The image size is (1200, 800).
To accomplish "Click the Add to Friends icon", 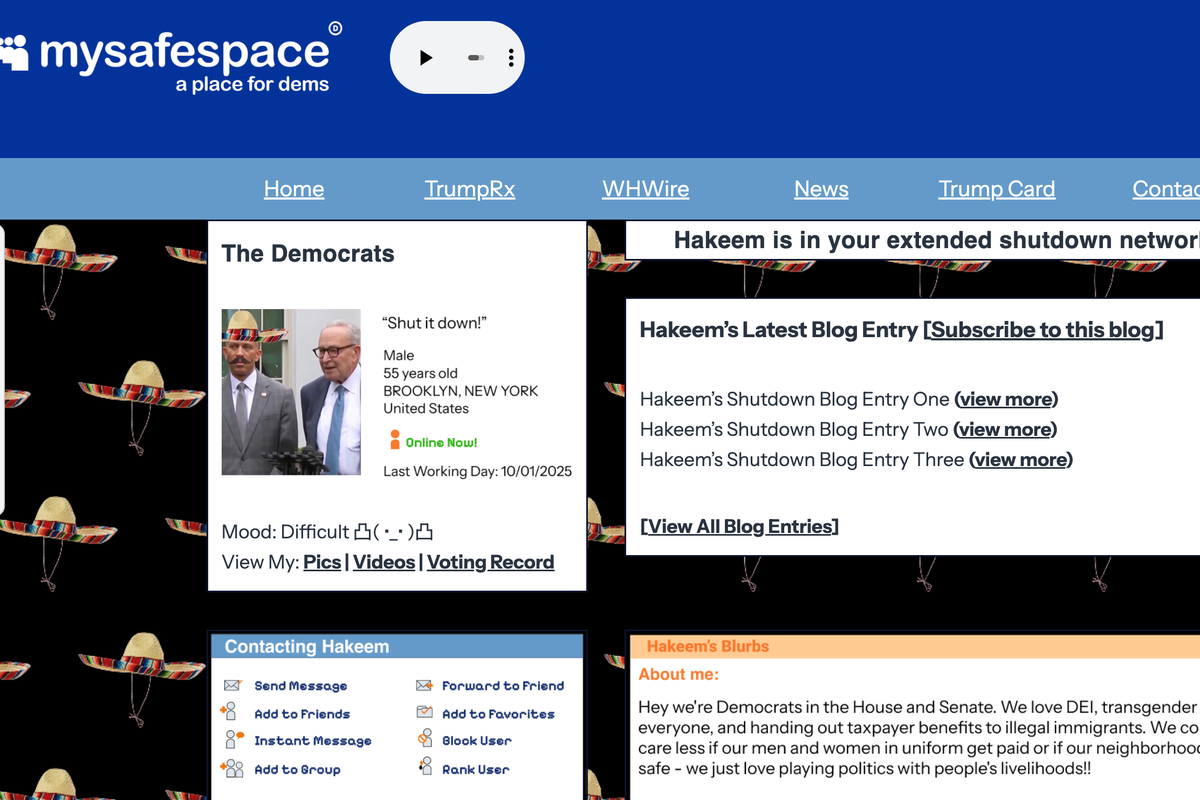I will (x=232, y=713).
